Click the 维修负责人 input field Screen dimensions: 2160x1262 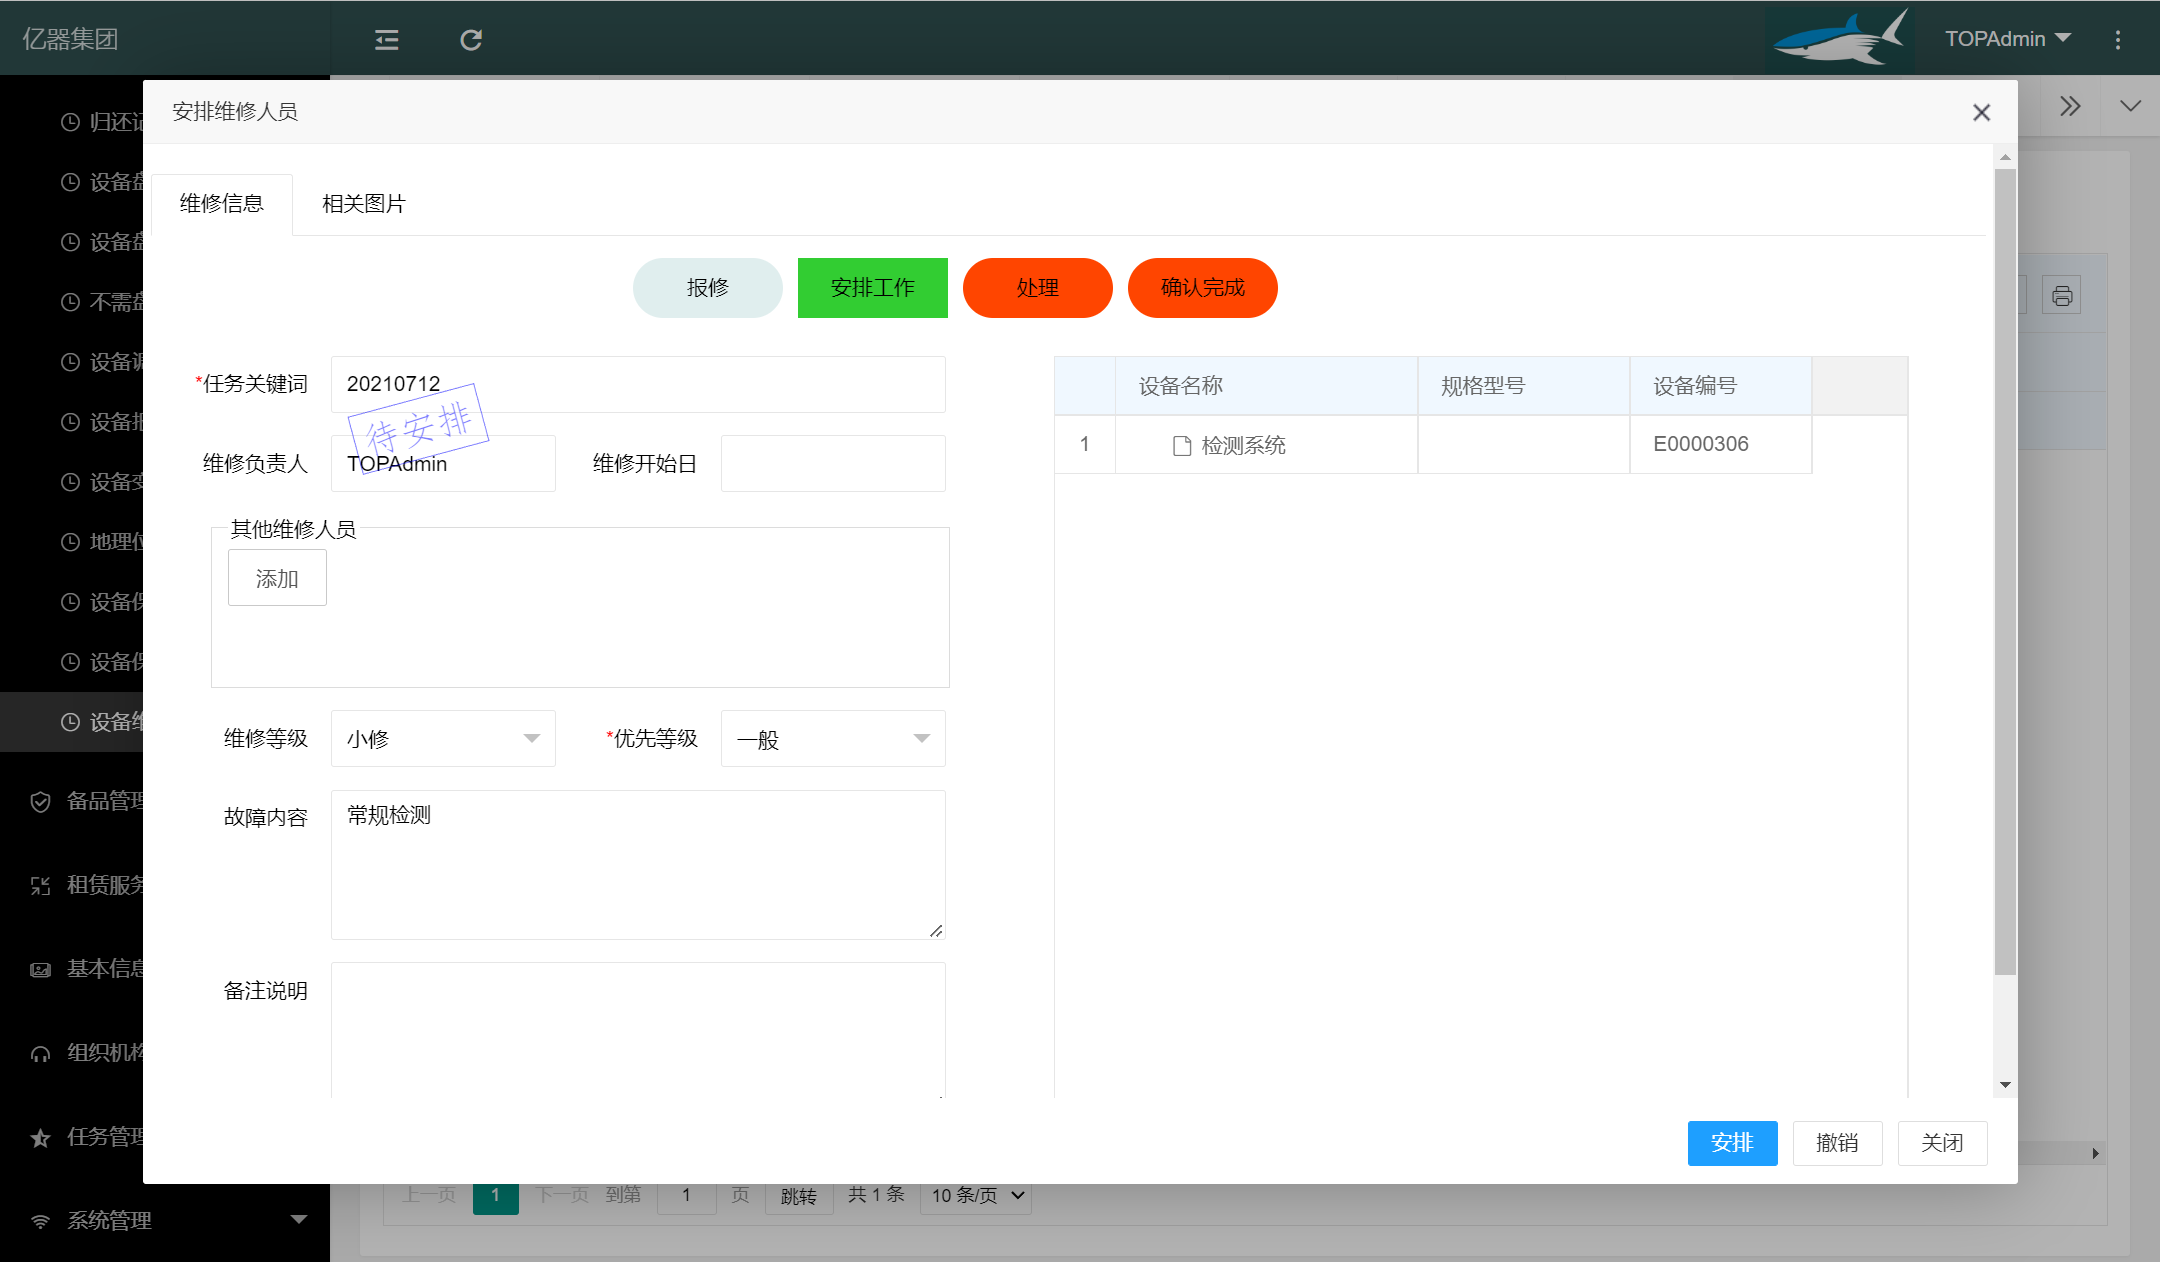(443, 463)
